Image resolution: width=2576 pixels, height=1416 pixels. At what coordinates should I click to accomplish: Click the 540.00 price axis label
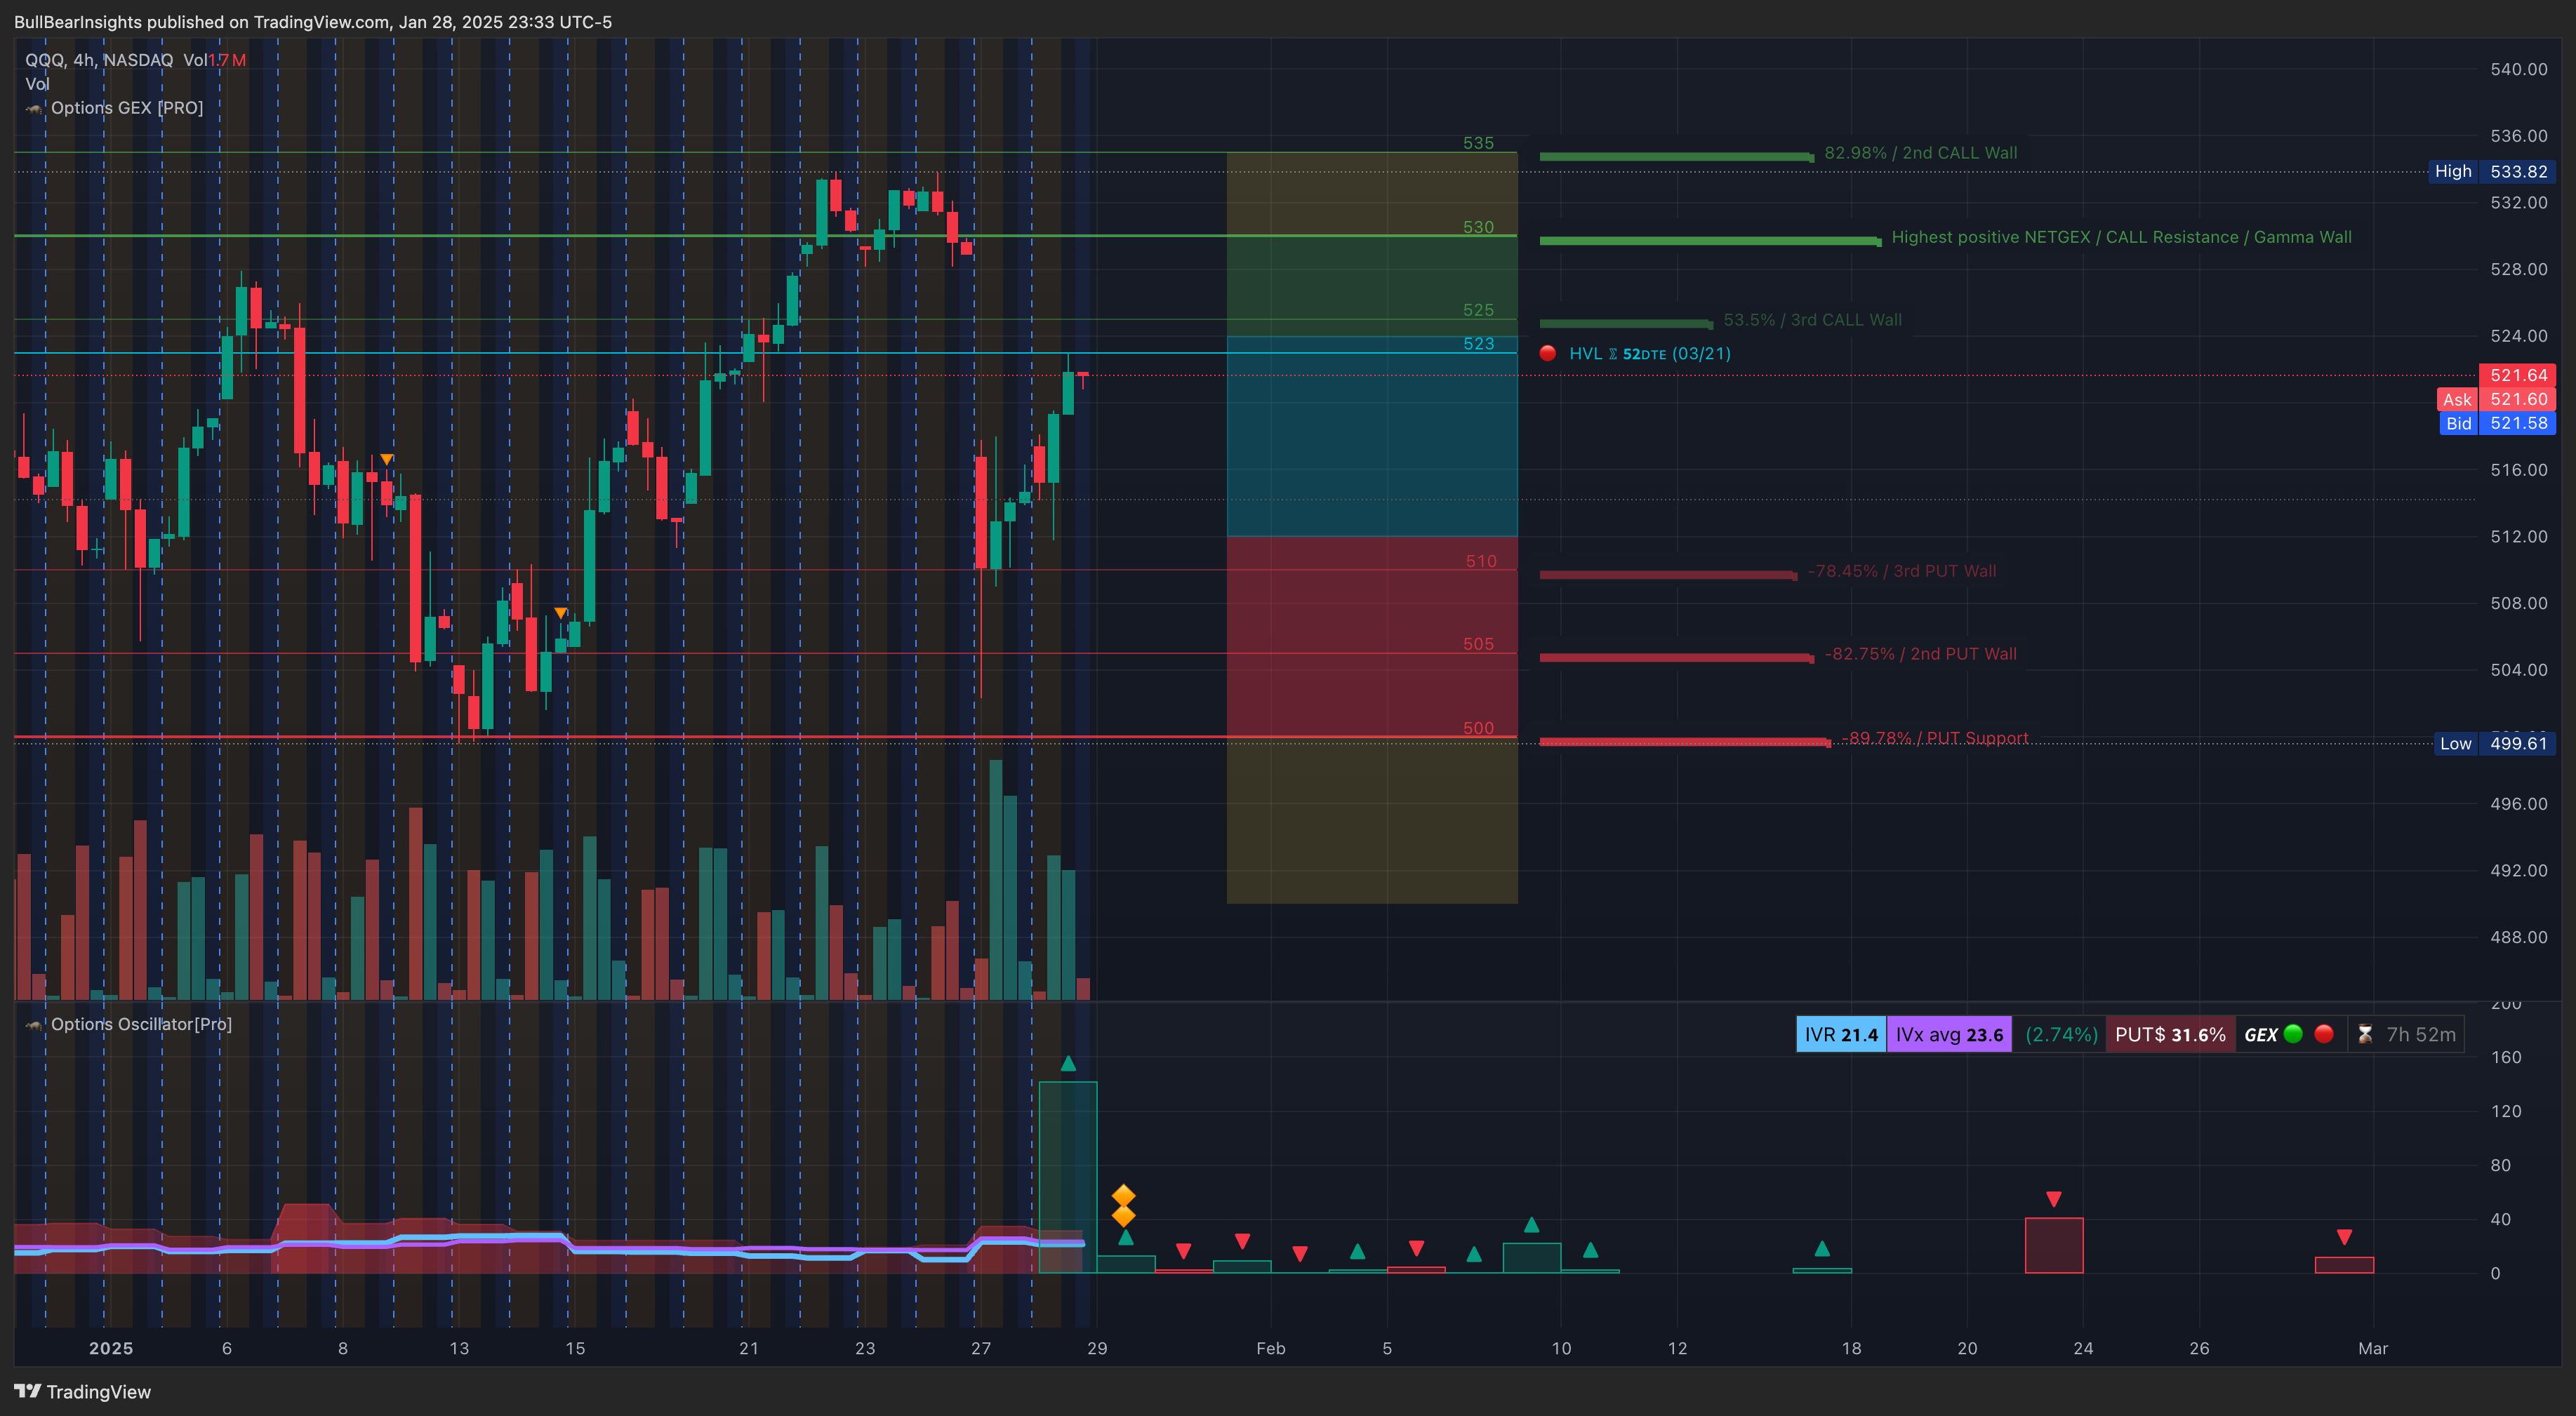(2518, 69)
